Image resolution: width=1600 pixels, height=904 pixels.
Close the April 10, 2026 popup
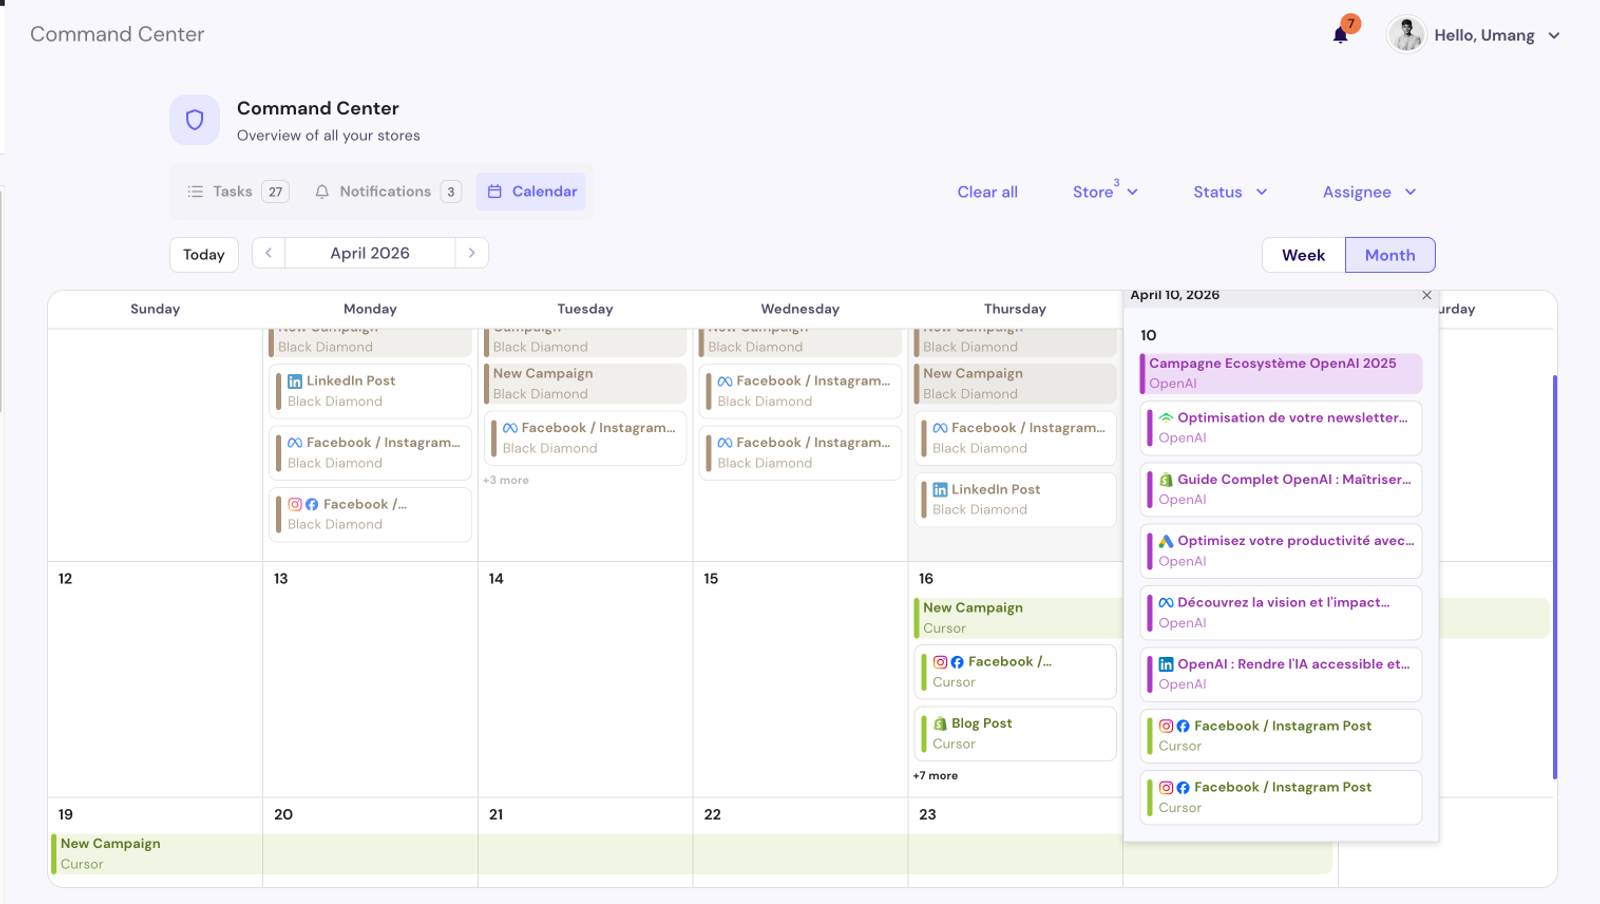pyautogui.click(x=1427, y=295)
